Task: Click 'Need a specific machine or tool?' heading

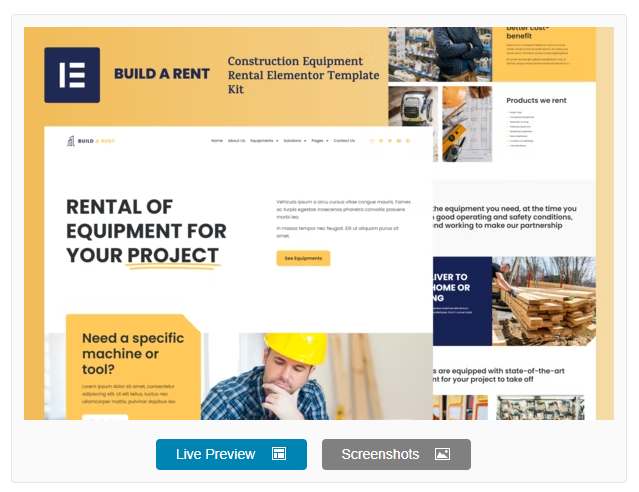Action: [x=133, y=353]
